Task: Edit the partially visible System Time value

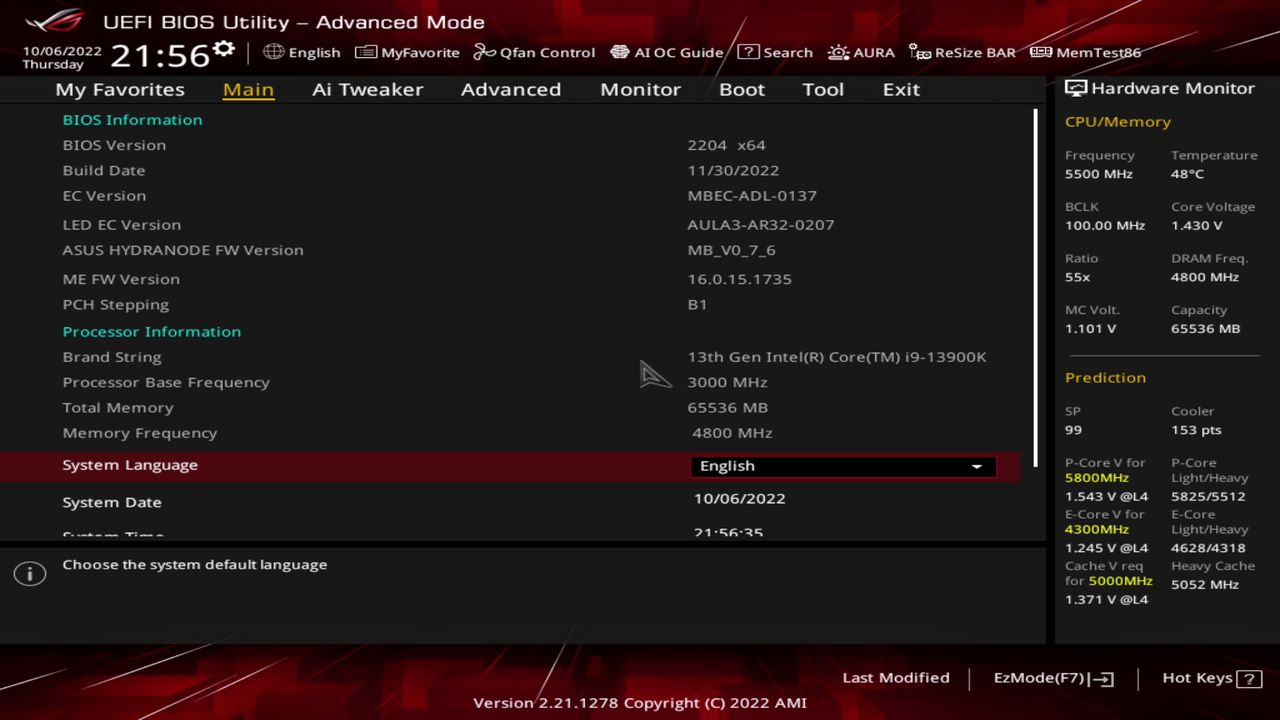Action: [x=728, y=533]
